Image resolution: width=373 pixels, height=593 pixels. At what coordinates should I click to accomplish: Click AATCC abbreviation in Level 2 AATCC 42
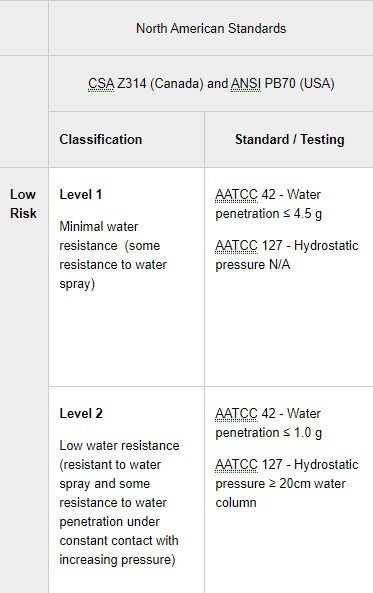click(x=236, y=413)
